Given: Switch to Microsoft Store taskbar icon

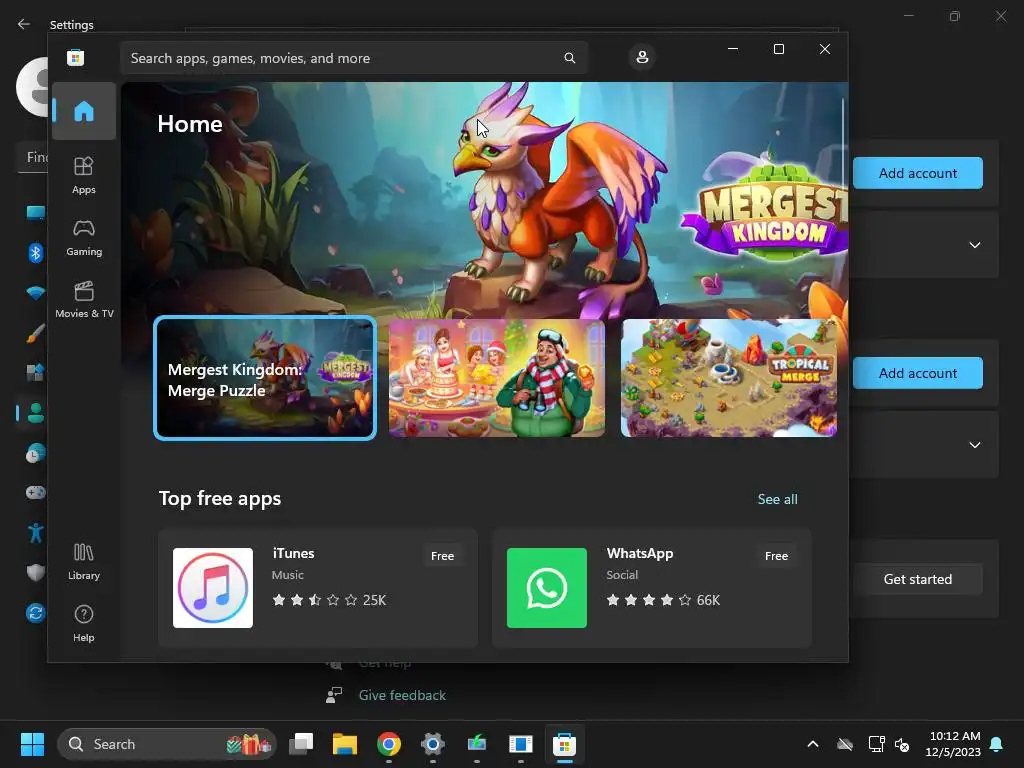Looking at the screenshot, I should tap(564, 744).
